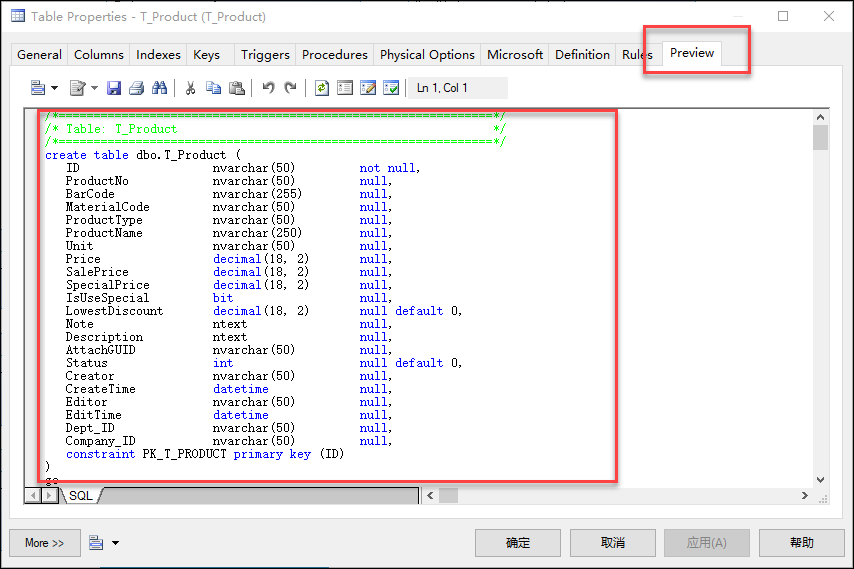Click the checkmark list toolbar icon
854x569 pixels.
point(391,88)
